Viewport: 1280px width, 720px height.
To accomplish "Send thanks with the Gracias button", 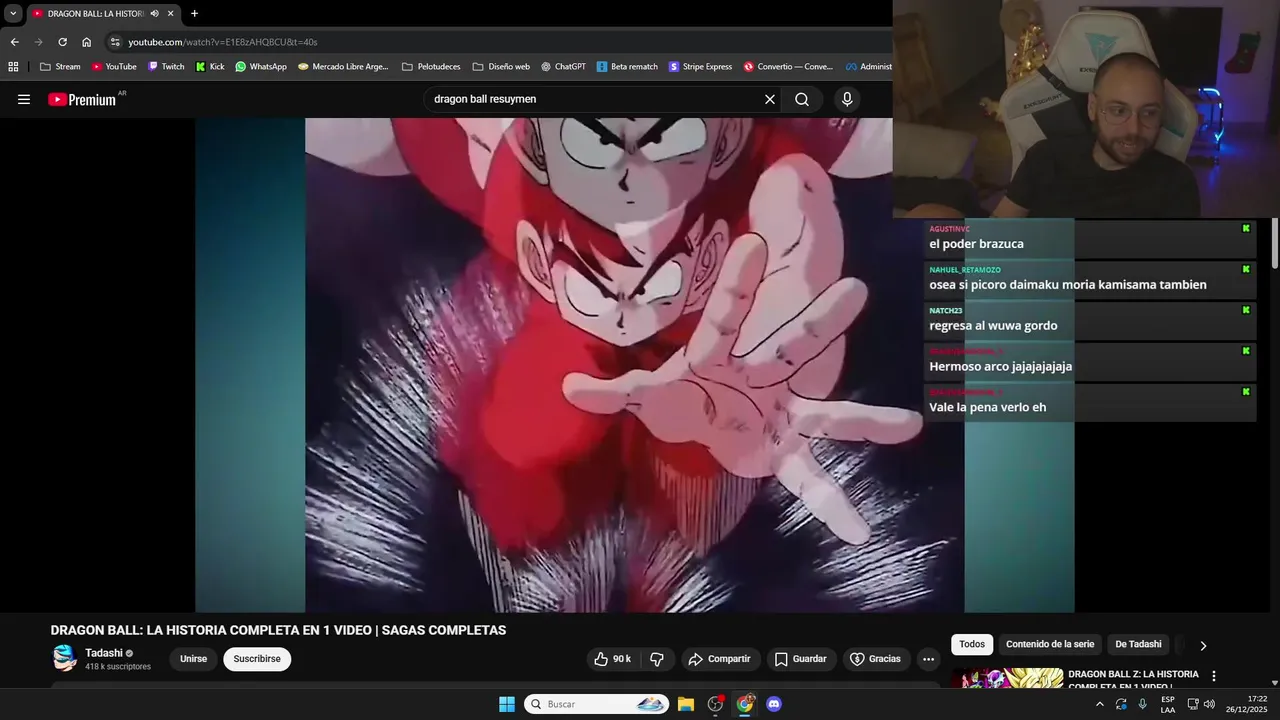I will click(x=875, y=659).
